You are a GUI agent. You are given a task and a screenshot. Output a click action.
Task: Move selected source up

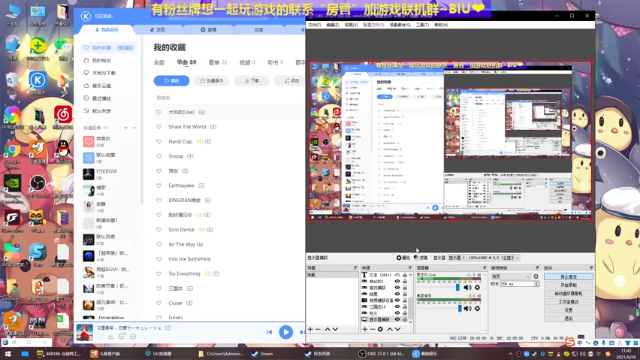pos(390,329)
